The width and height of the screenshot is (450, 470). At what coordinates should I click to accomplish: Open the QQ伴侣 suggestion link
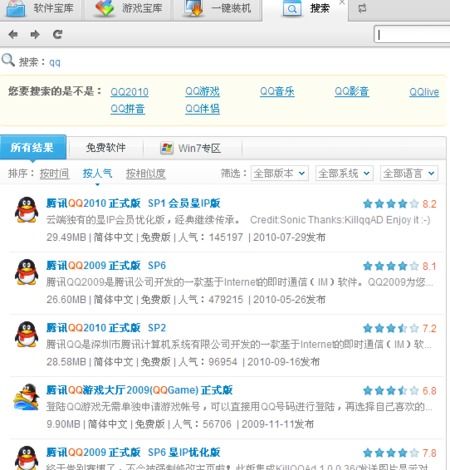202,109
